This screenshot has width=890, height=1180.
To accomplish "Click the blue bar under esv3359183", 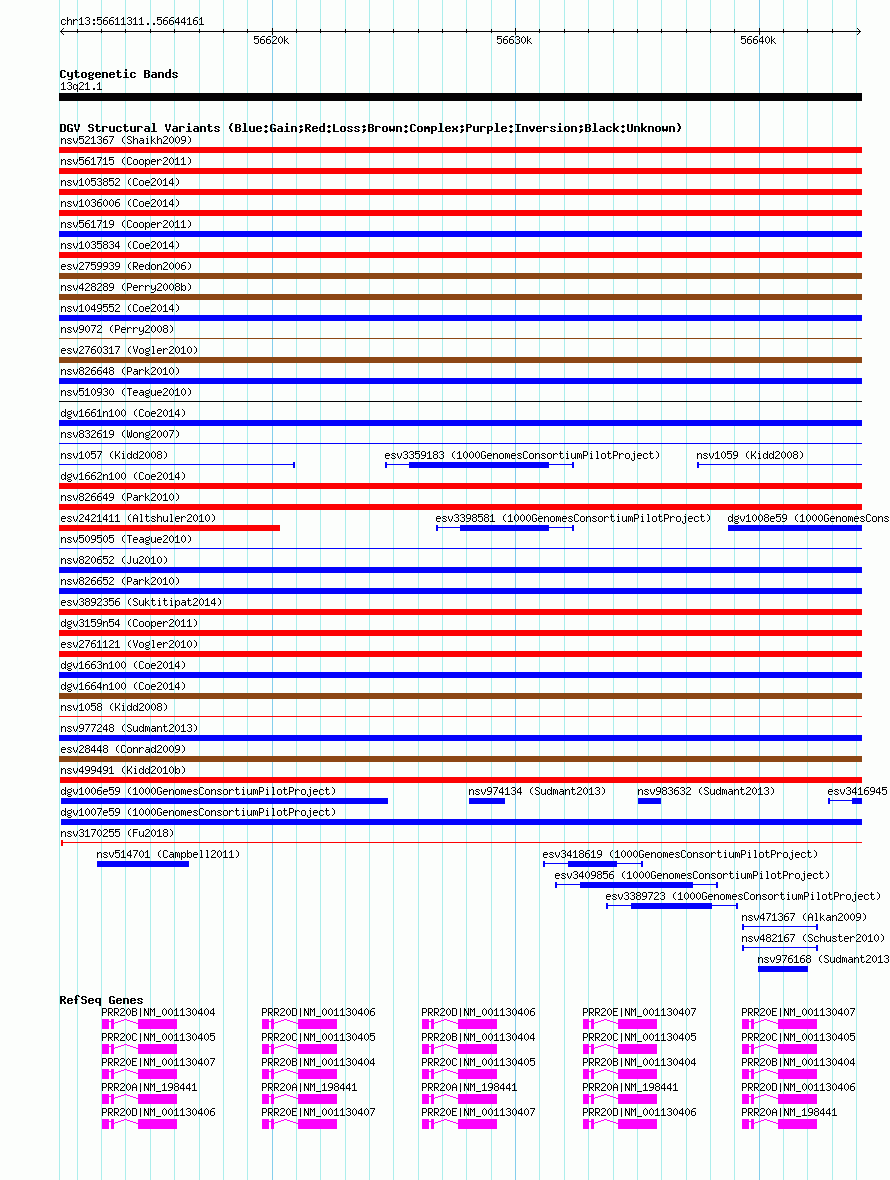I will pos(479,465).
